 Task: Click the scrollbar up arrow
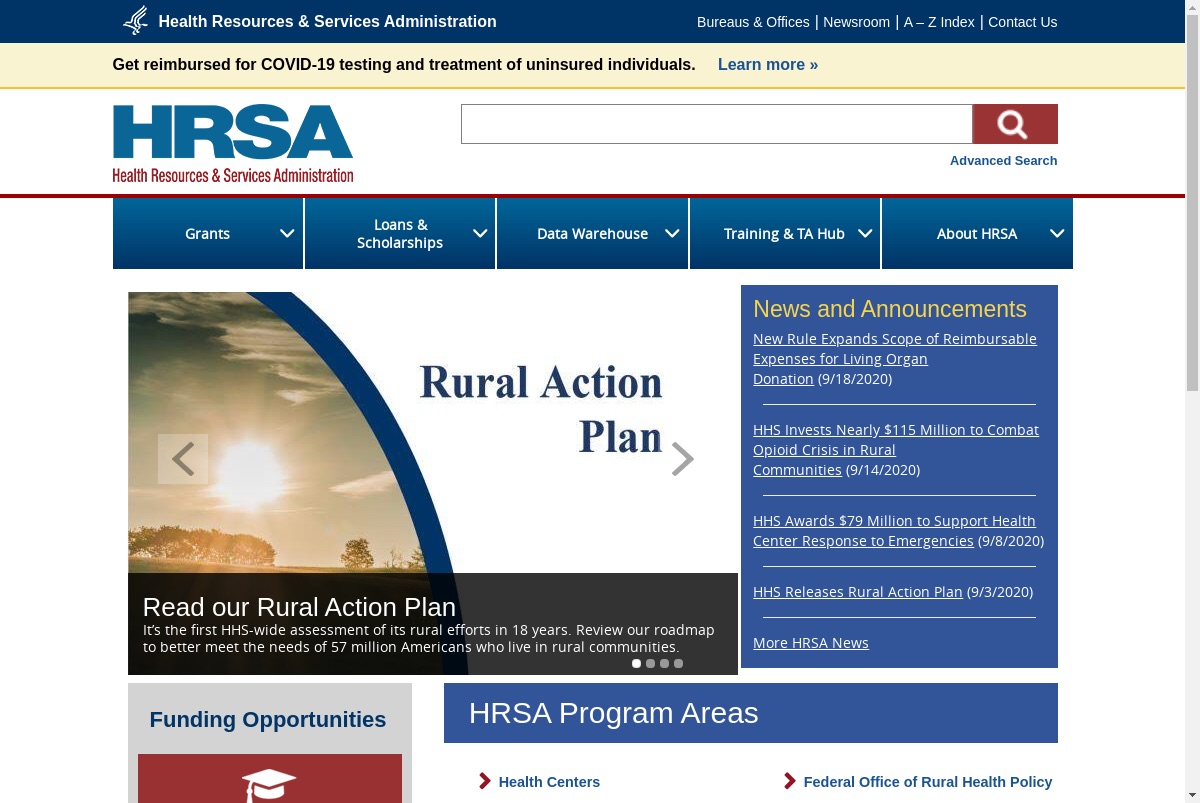point(1192,7)
